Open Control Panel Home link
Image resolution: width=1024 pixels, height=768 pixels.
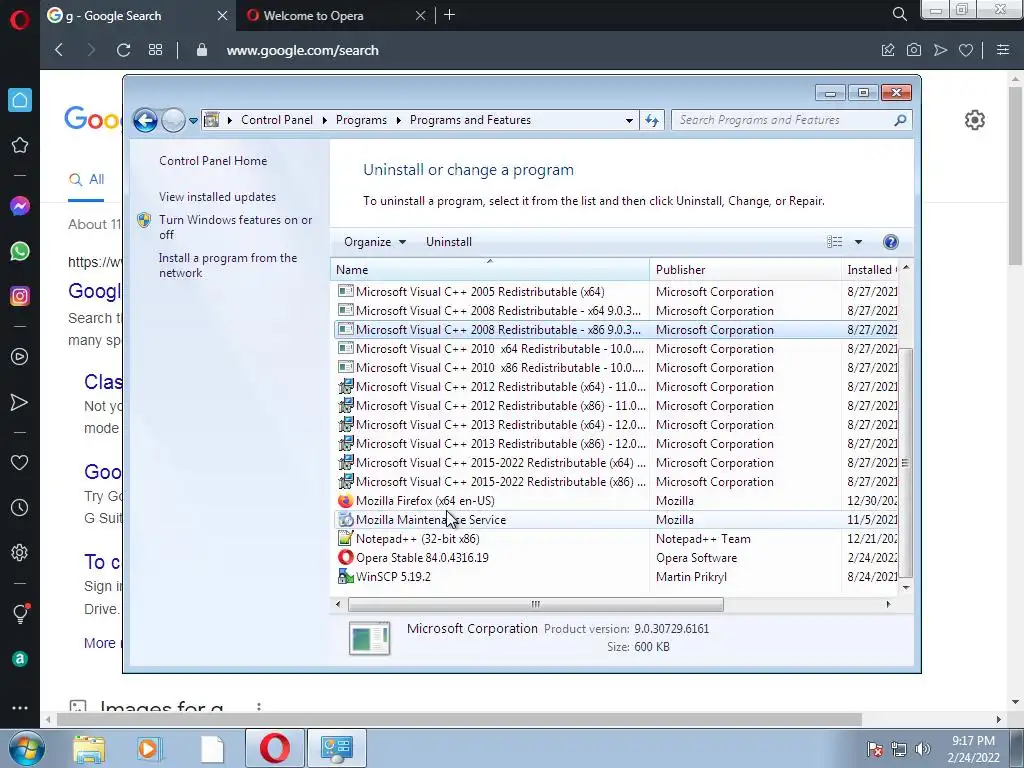pyautogui.click(x=213, y=161)
